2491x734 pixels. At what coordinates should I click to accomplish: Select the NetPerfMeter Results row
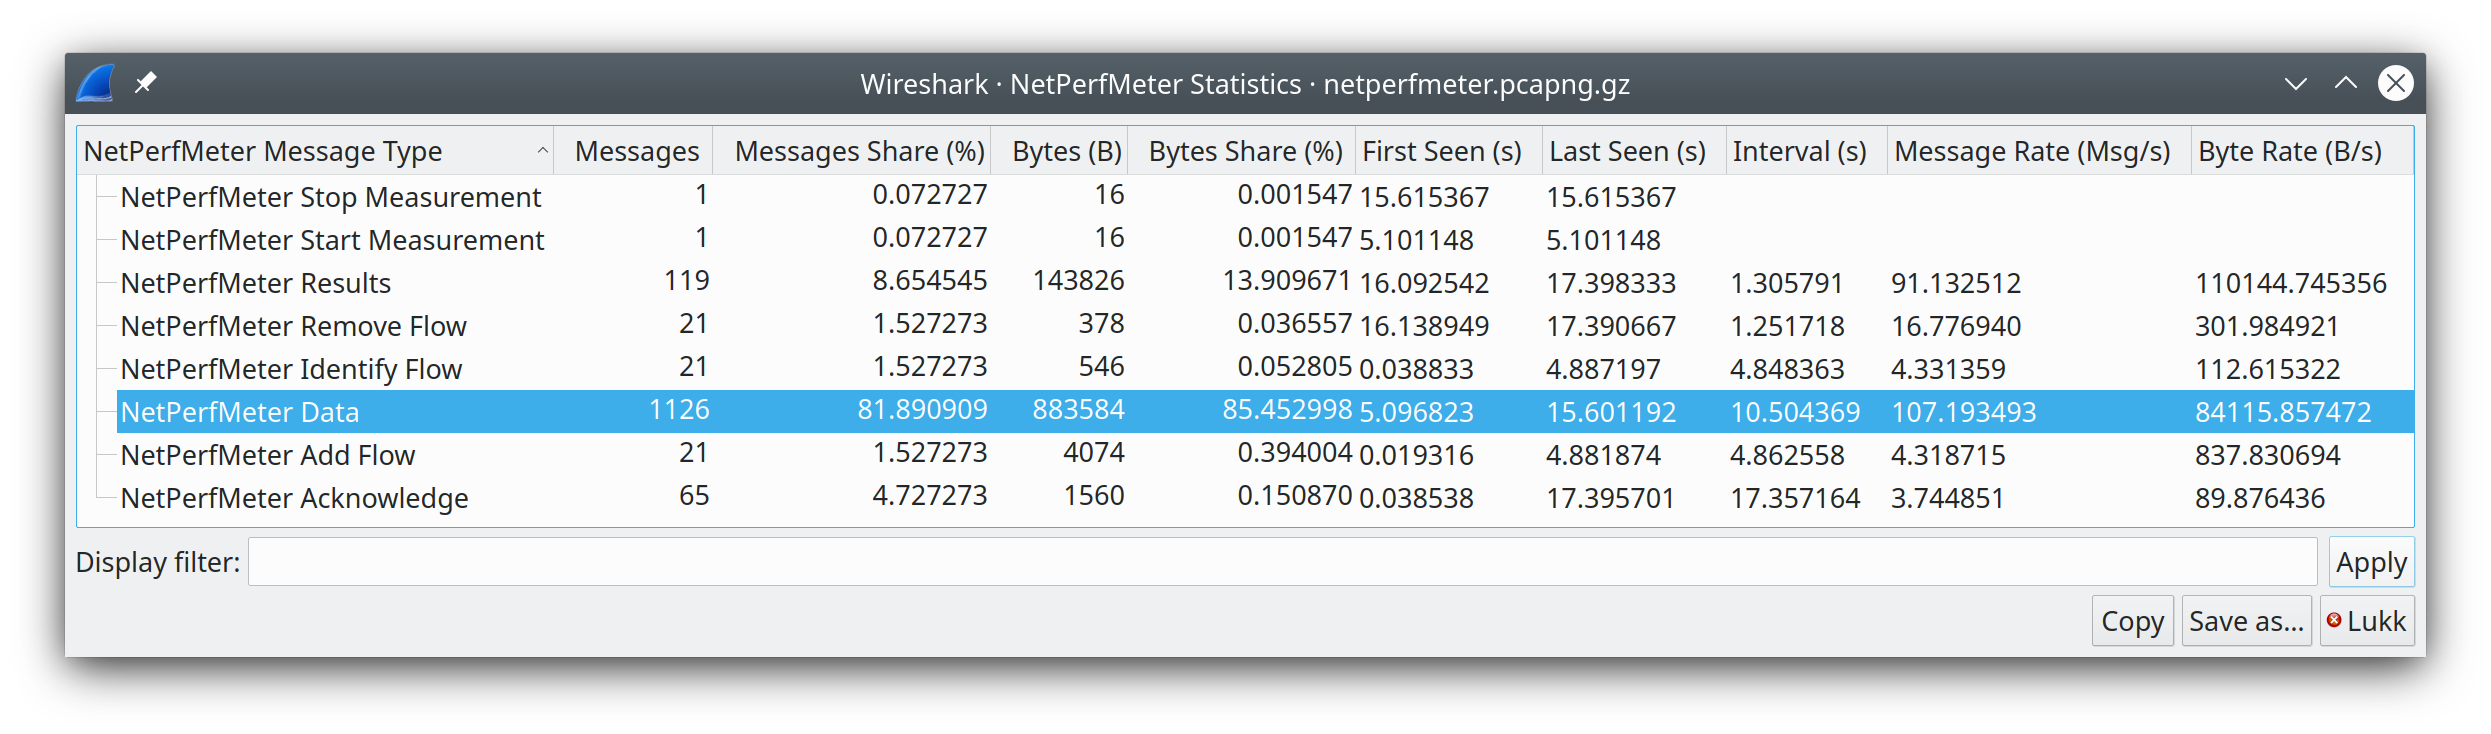coord(256,283)
